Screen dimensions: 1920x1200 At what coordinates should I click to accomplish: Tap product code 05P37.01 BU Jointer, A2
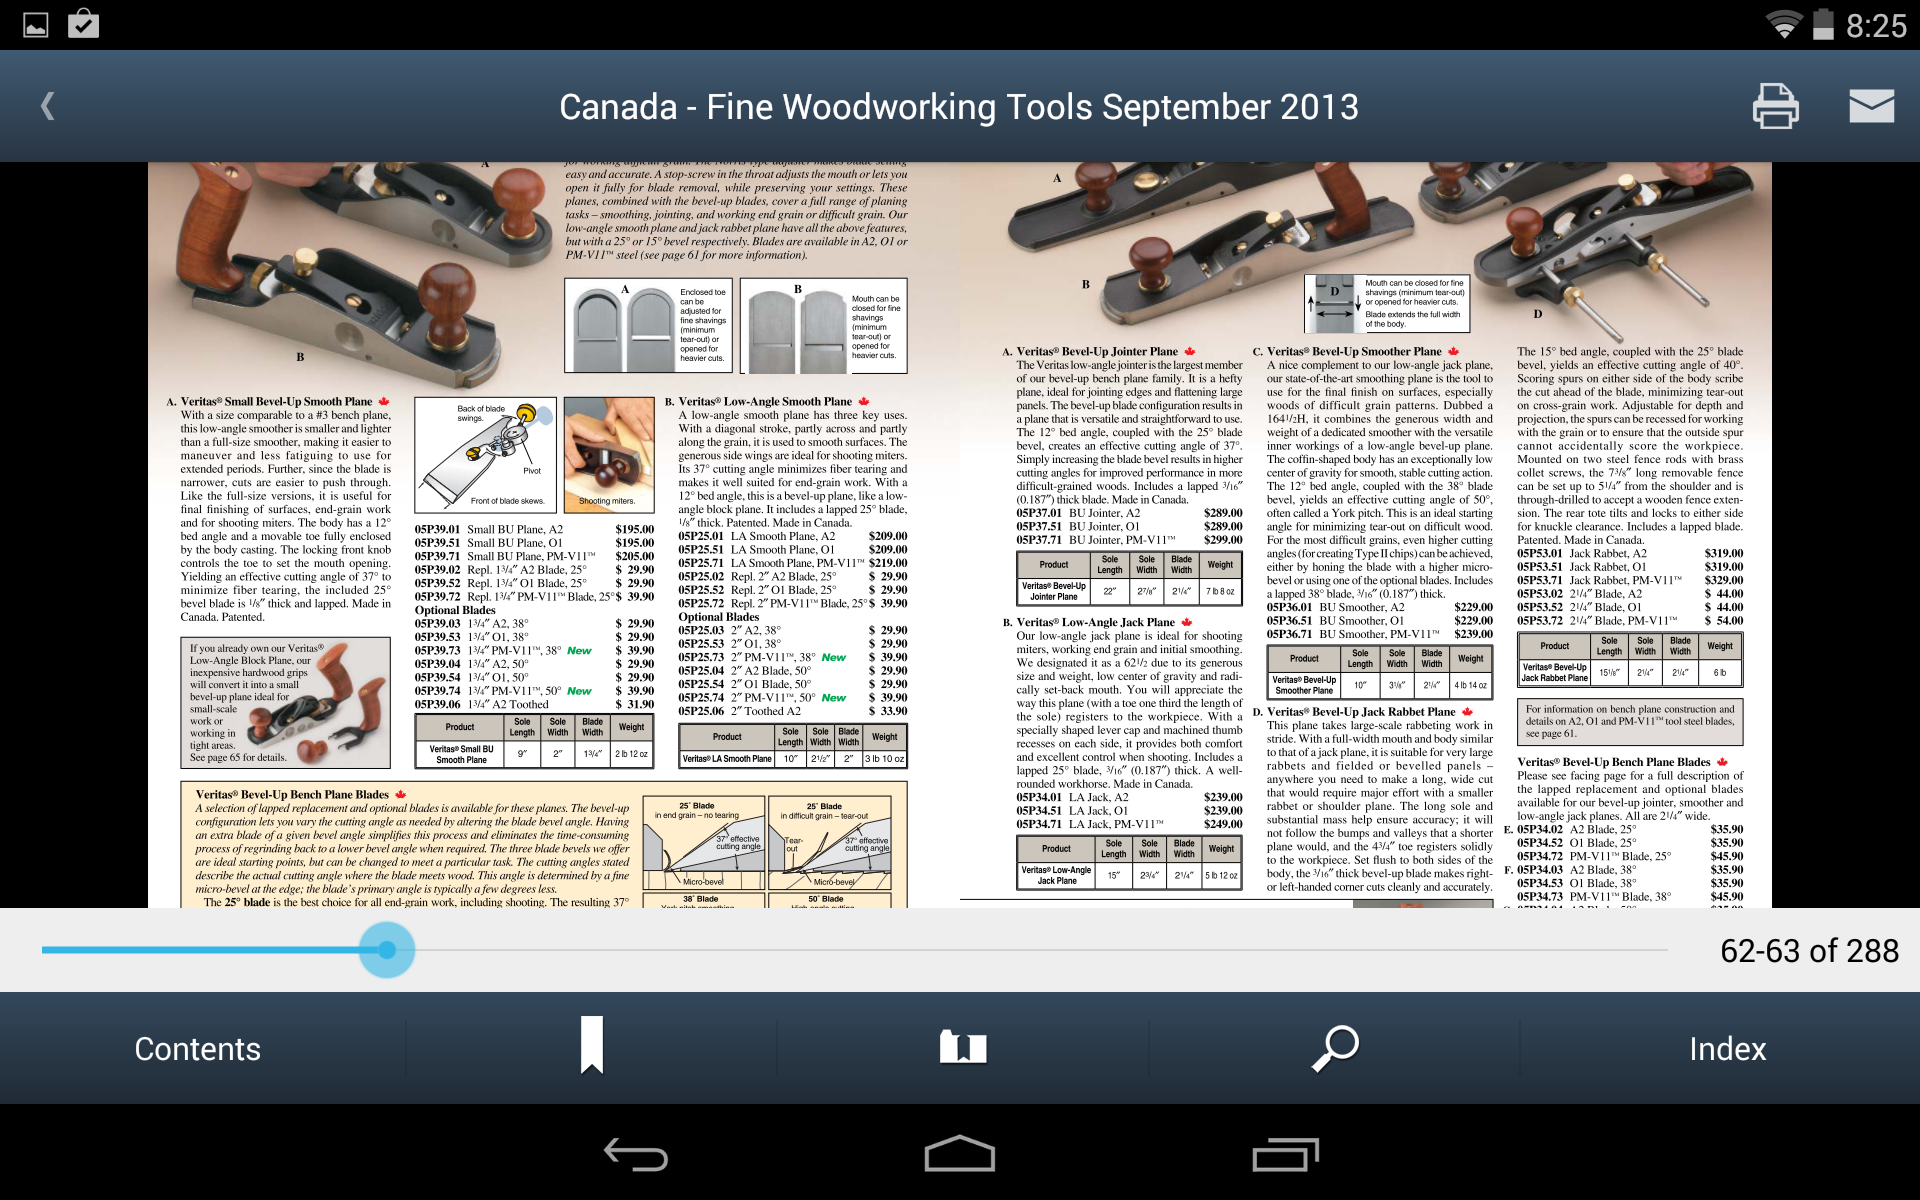pyautogui.click(x=1129, y=513)
